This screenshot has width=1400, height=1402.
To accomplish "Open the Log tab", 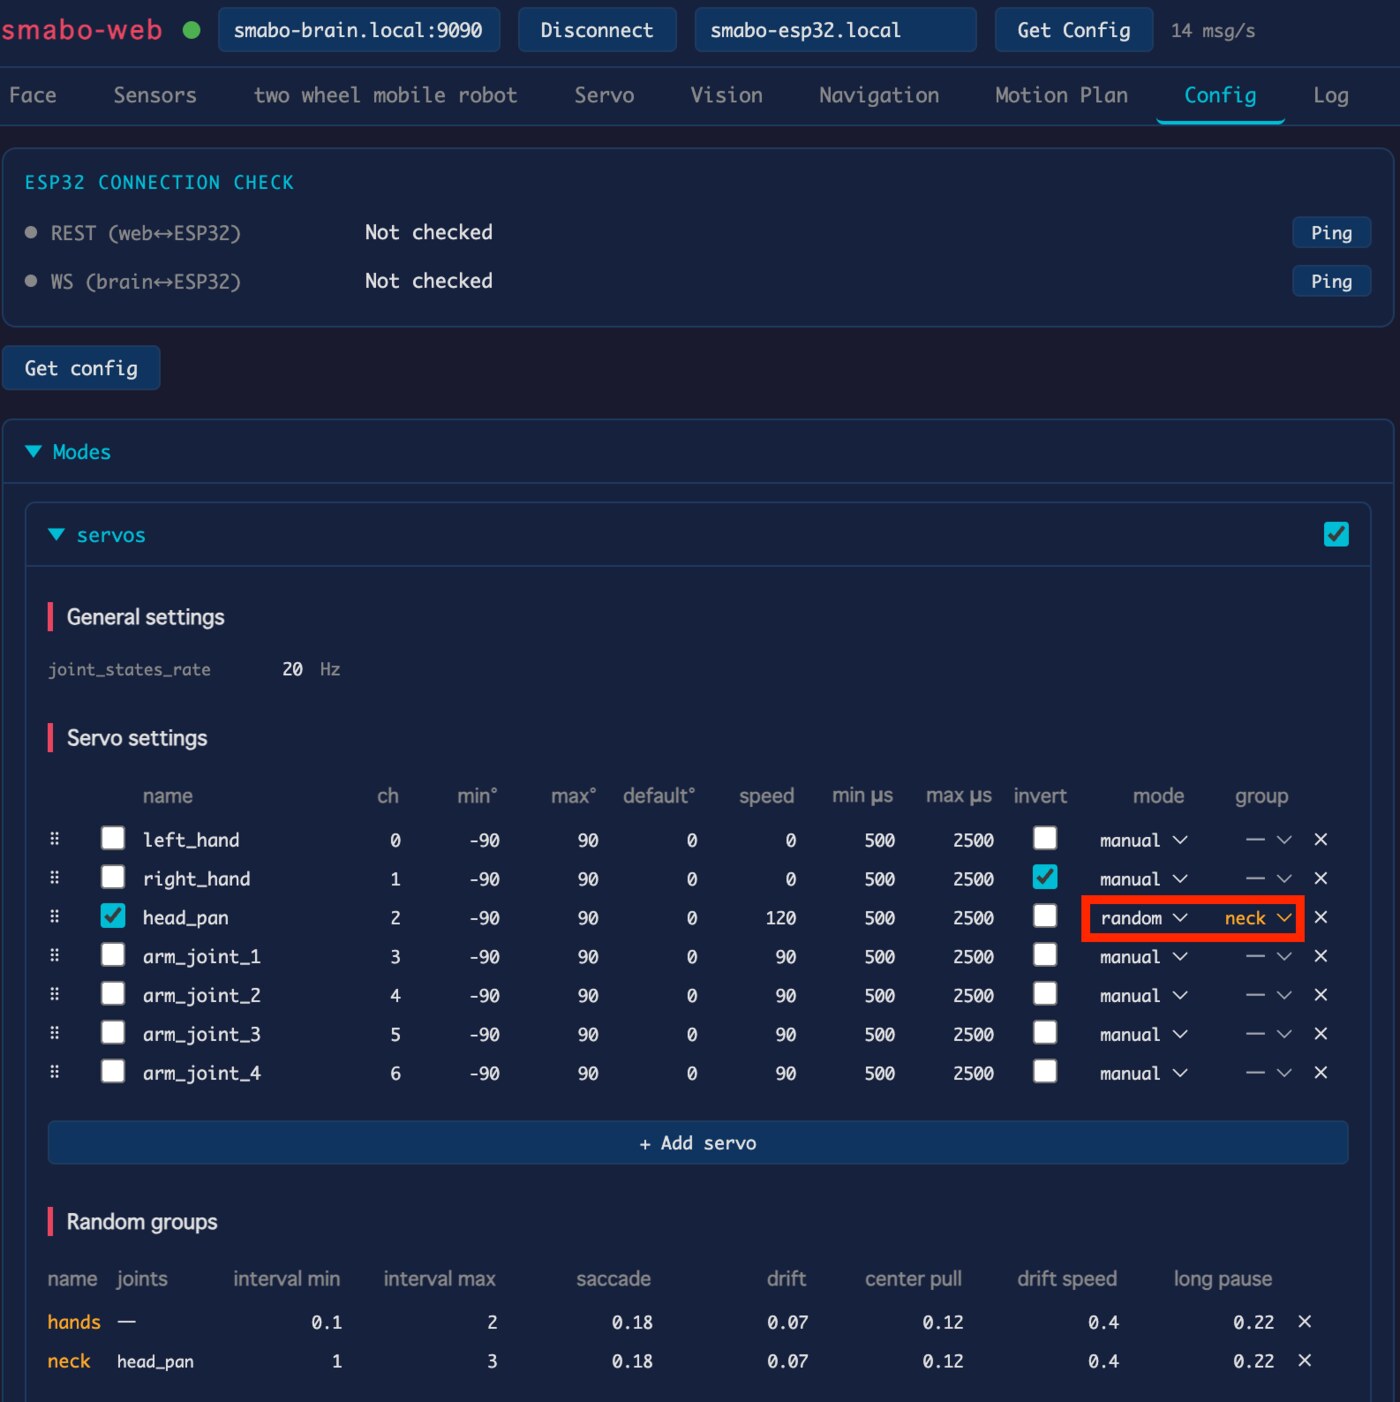I will [1331, 95].
